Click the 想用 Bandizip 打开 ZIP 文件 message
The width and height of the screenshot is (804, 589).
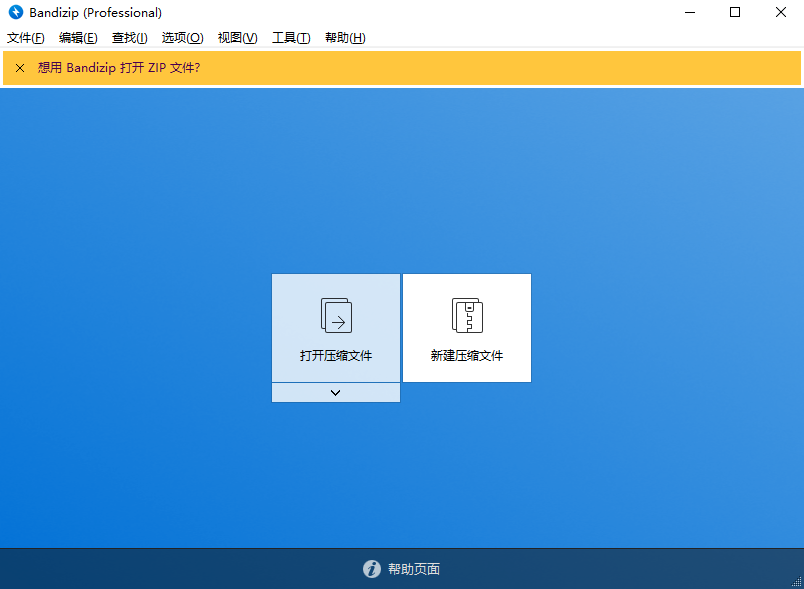pos(119,68)
